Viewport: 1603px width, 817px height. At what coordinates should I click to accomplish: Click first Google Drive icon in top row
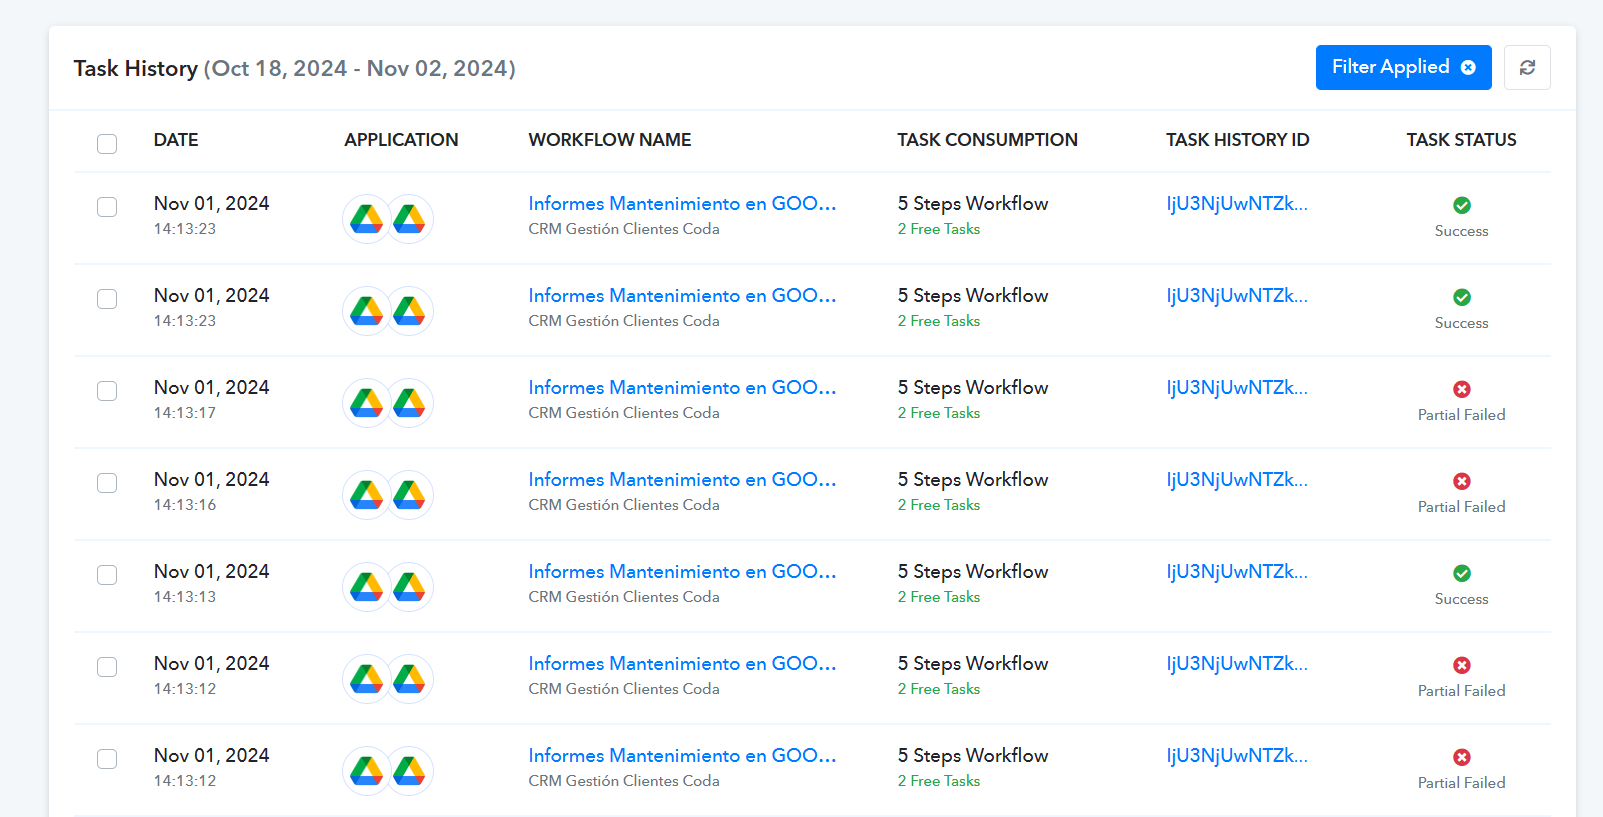[367, 219]
